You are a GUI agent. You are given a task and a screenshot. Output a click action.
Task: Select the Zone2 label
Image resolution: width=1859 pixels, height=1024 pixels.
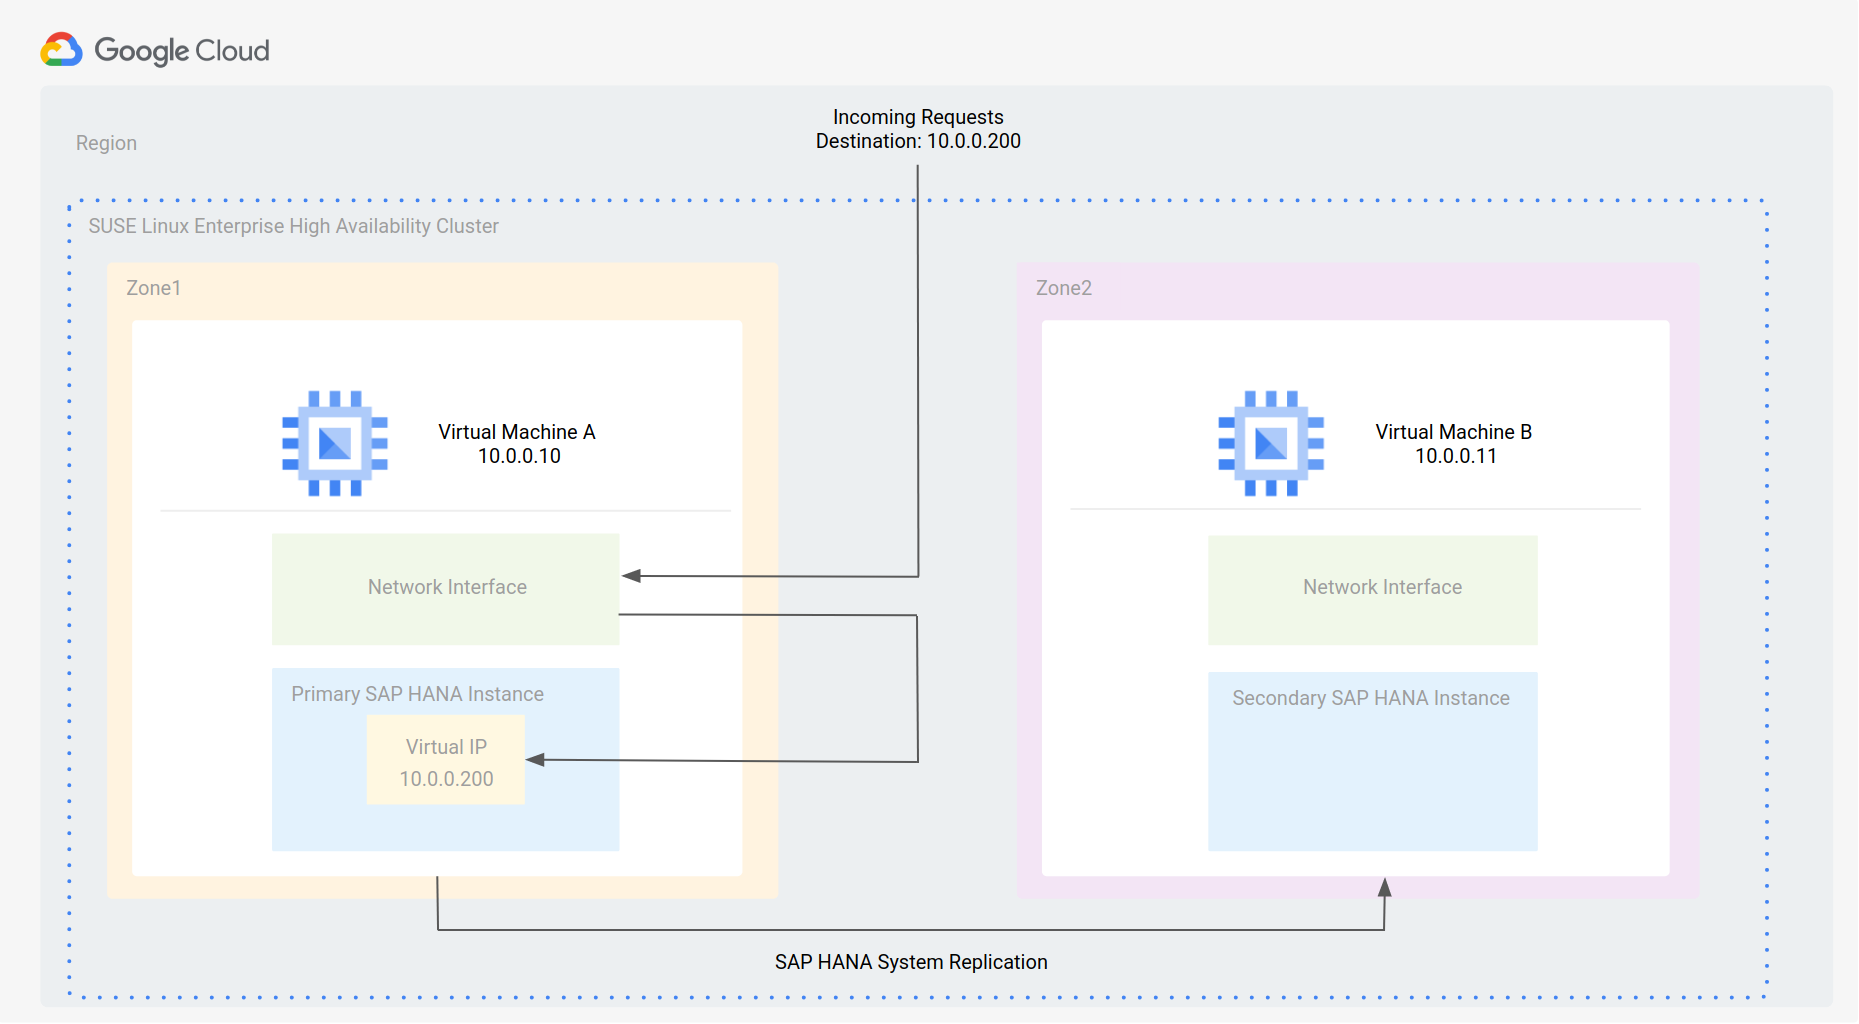point(1063,288)
